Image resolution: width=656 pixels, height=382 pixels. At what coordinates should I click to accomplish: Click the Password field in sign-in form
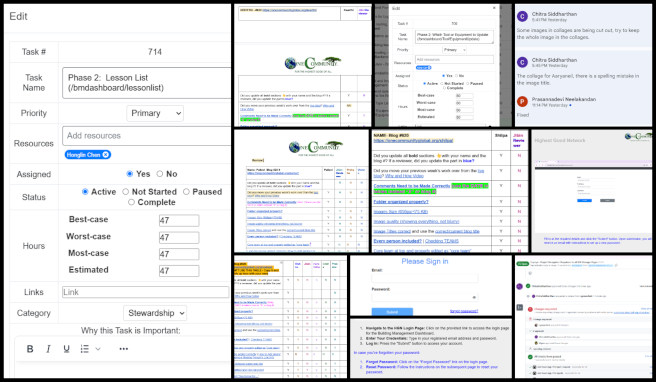click(x=425, y=297)
